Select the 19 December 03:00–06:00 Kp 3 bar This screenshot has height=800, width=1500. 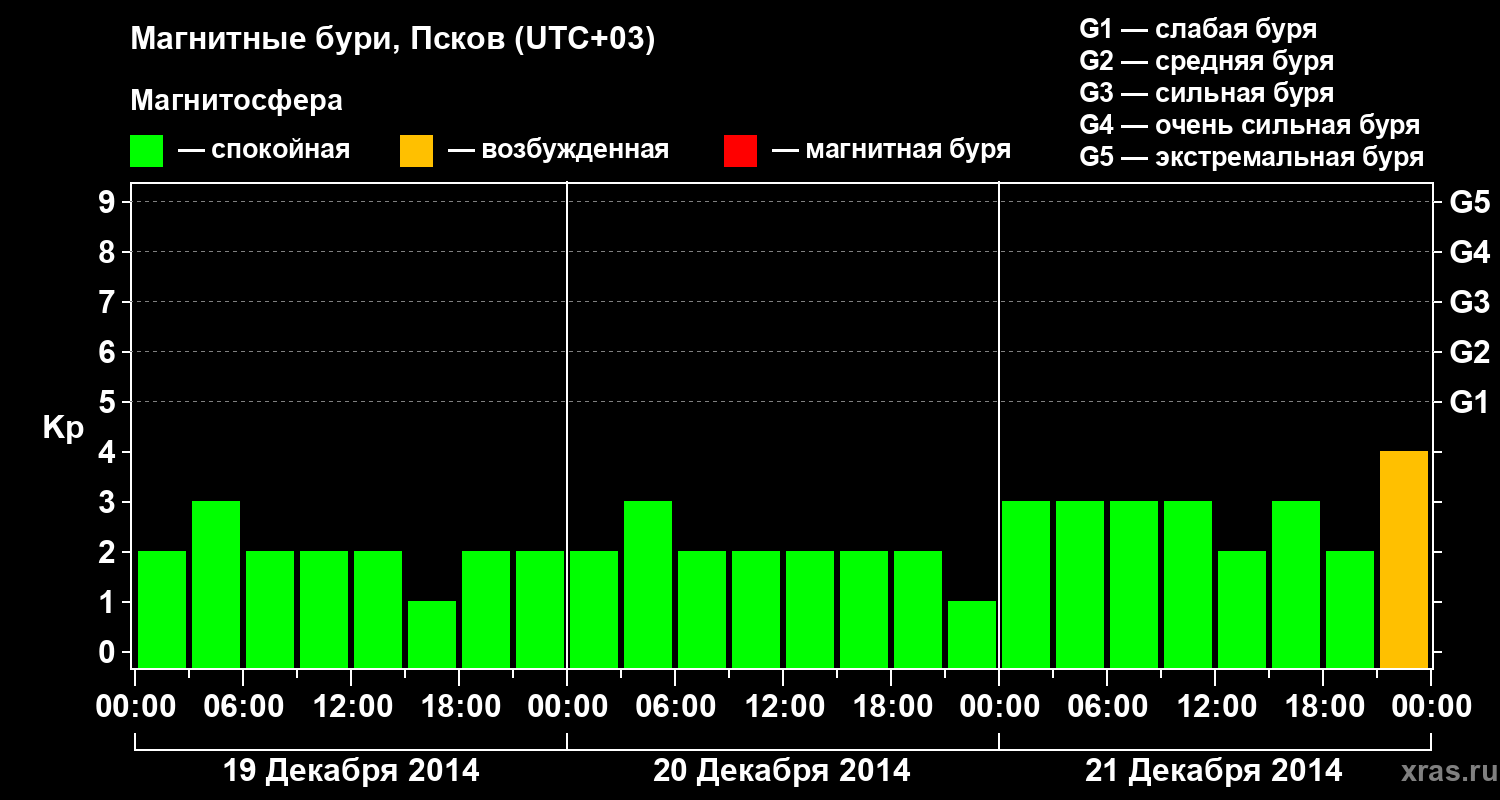pyautogui.click(x=216, y=585)
